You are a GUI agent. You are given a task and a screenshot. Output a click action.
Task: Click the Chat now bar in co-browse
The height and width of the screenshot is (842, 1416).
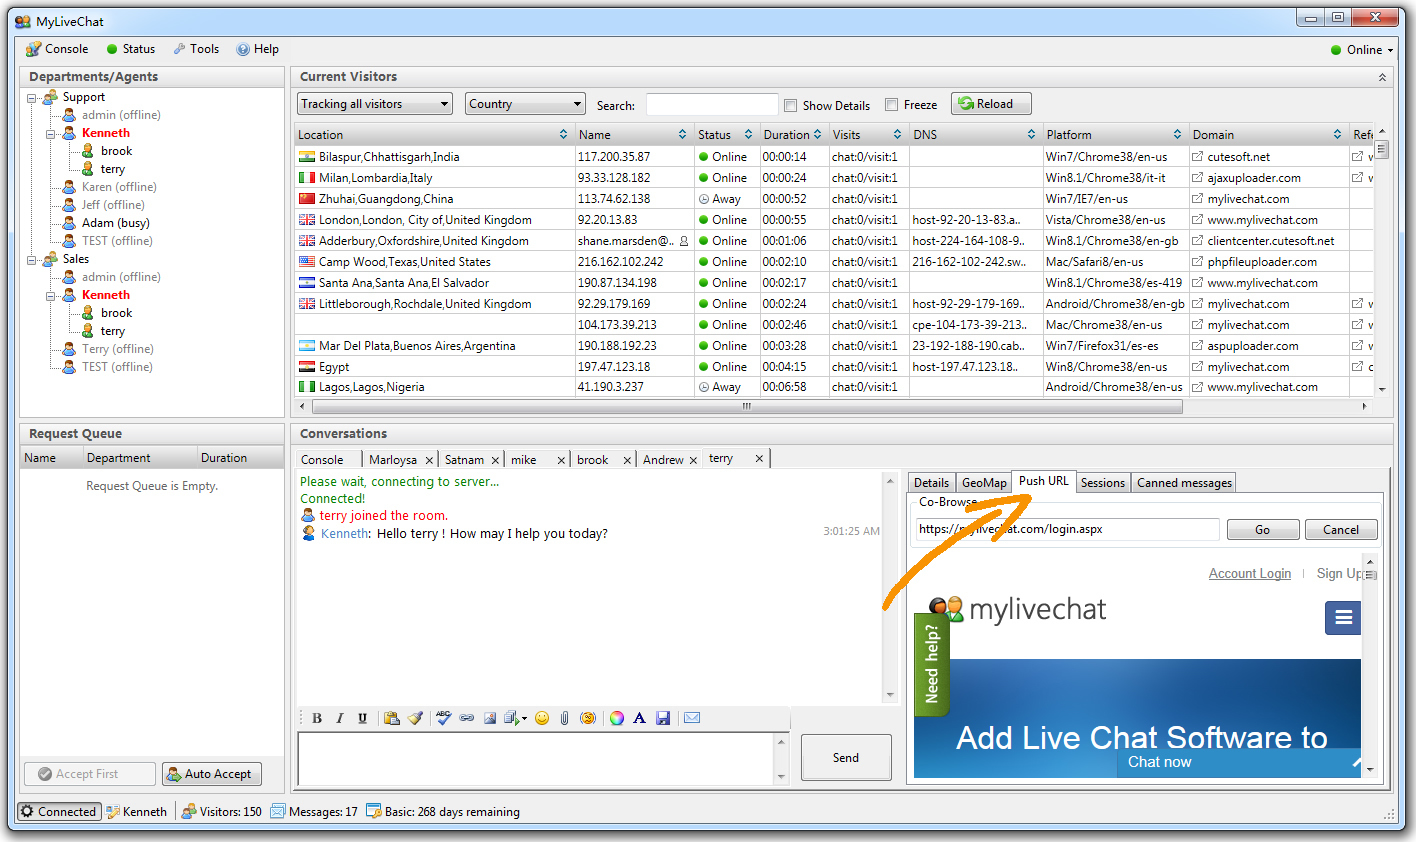(1238, 763)
